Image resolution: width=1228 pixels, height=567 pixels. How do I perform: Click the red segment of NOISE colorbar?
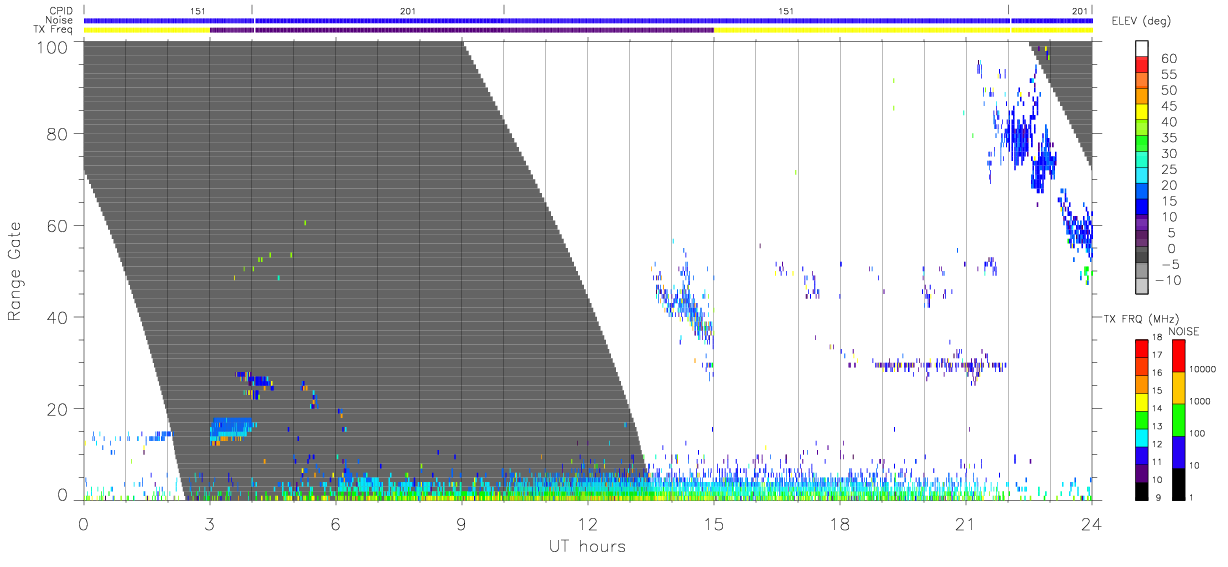(x=1179, y=356)
